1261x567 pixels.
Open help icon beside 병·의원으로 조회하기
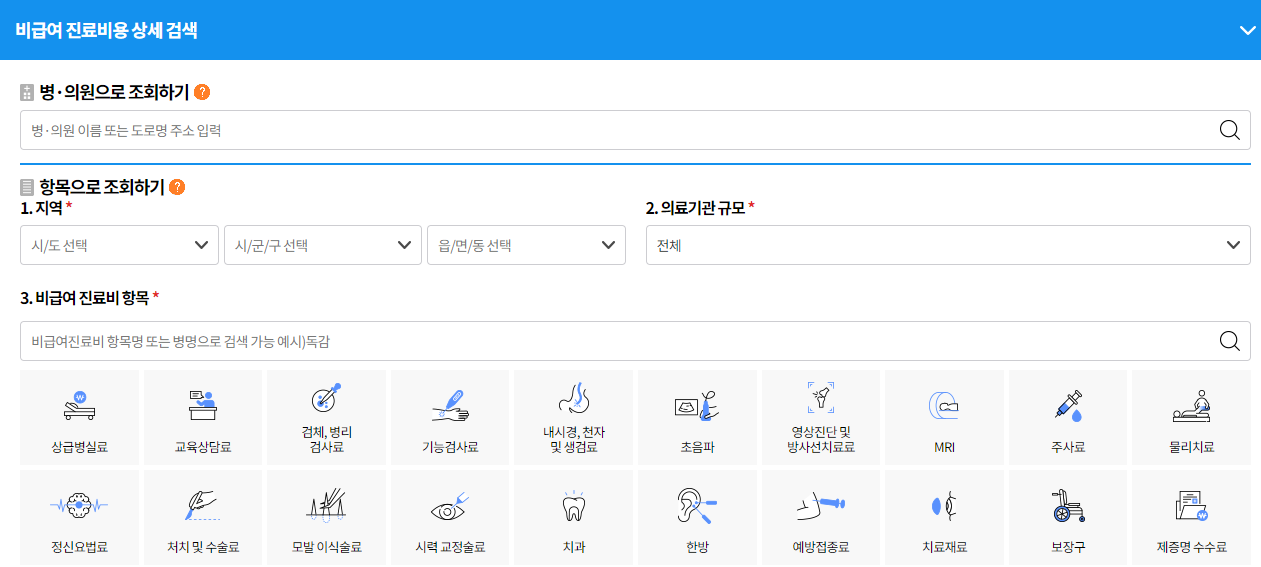point(202,92)
